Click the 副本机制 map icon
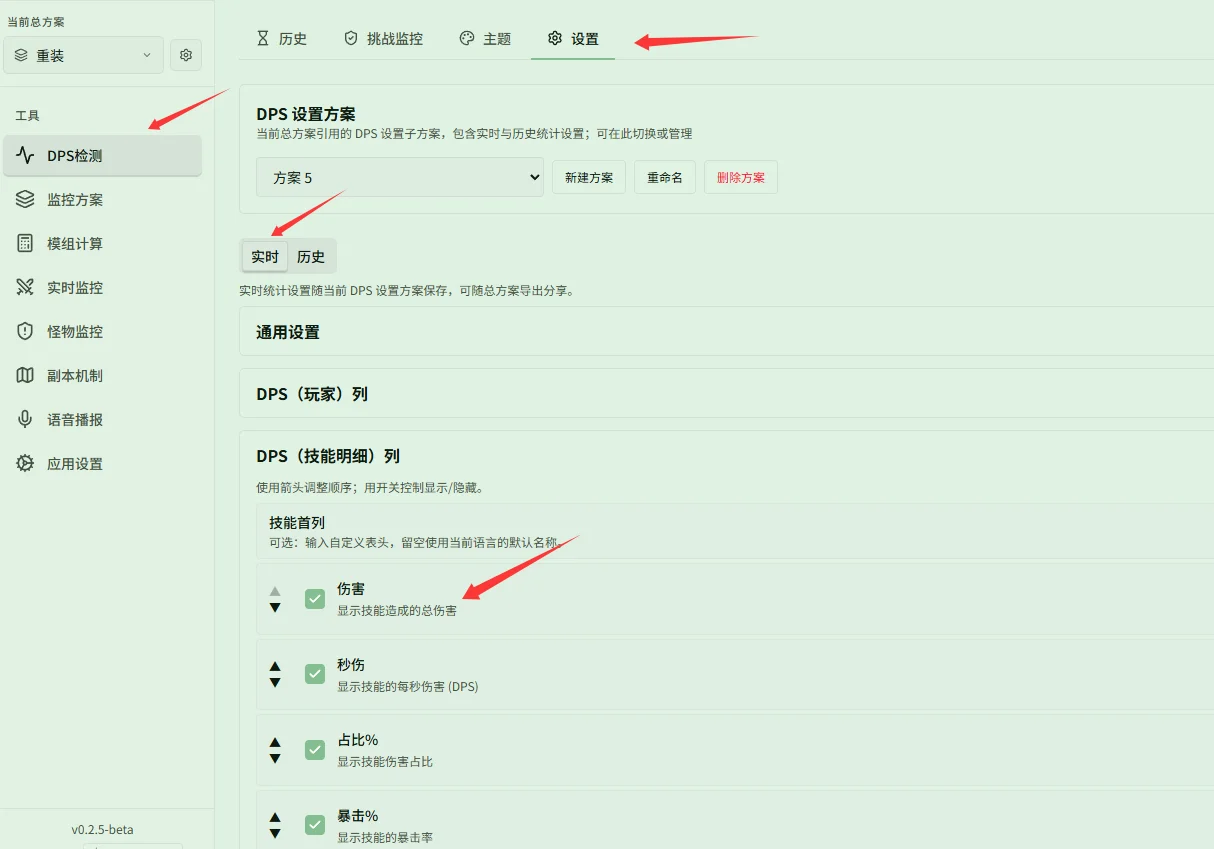1214x849 pixels. pyautogui.click(x=25, y=376)
